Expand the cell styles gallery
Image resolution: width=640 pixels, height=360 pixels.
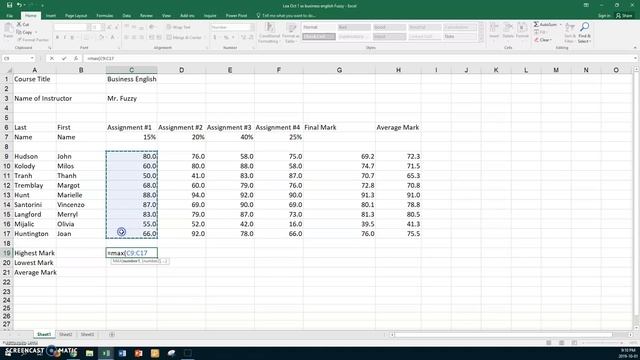tap(481, 39)
